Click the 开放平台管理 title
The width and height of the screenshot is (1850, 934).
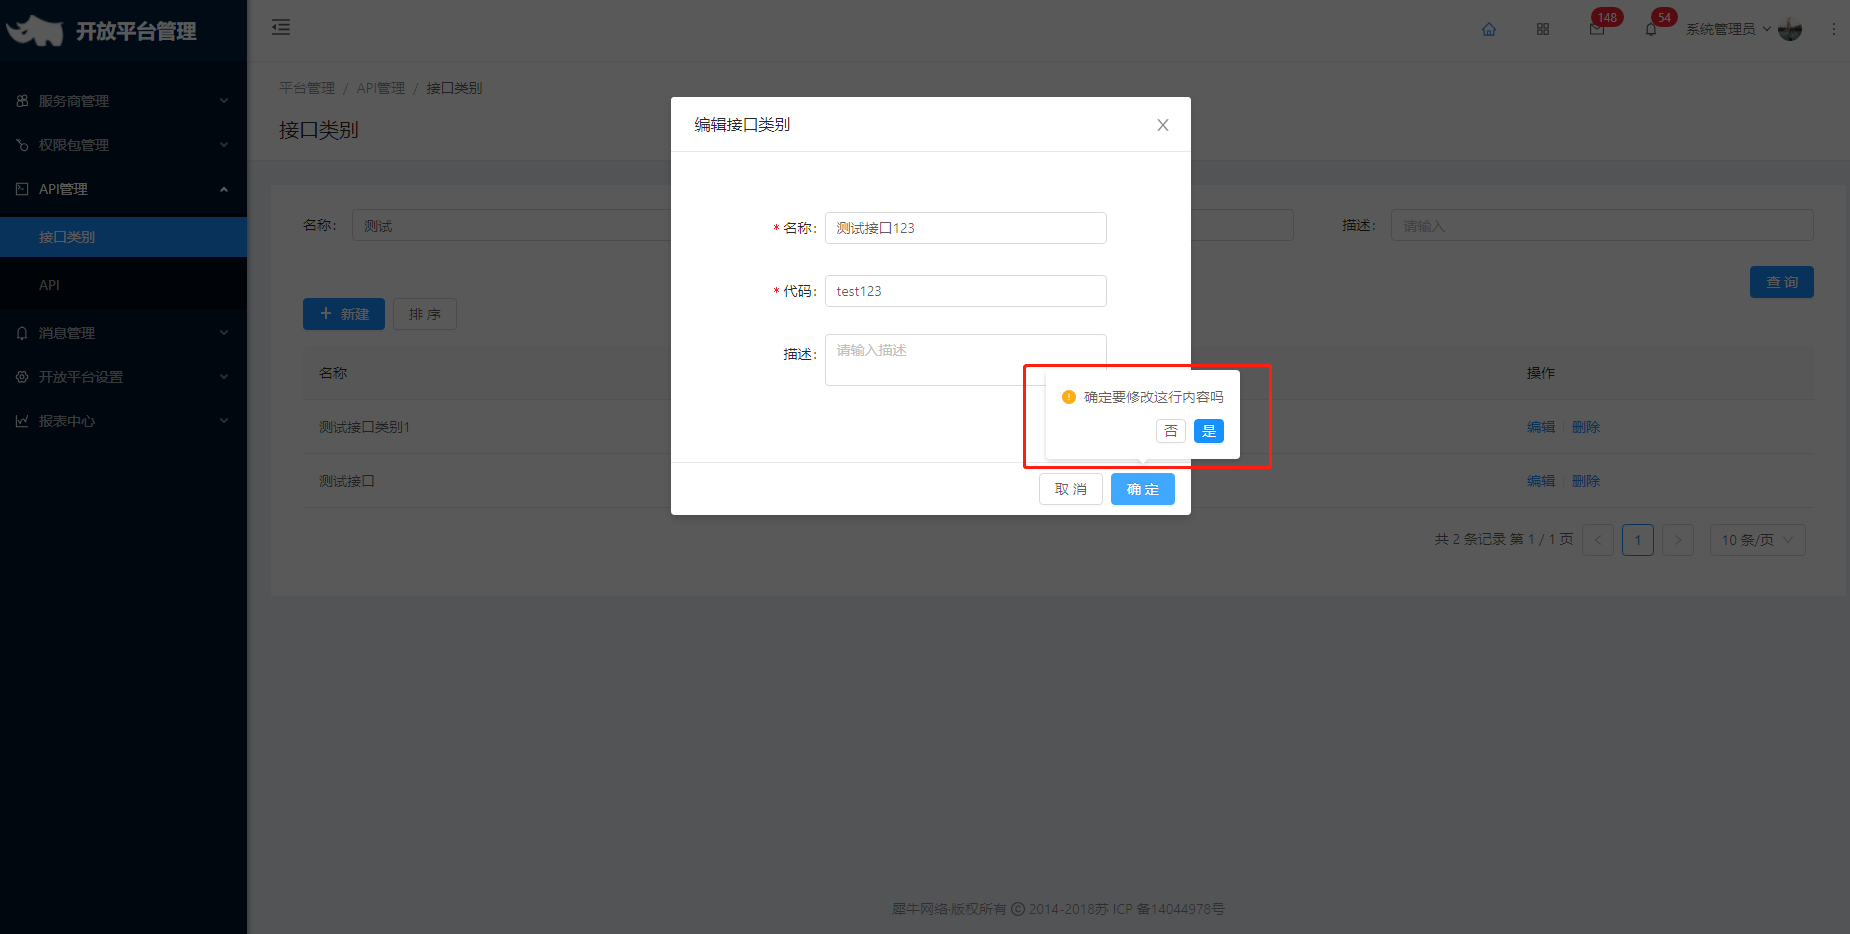pos(136,31)
